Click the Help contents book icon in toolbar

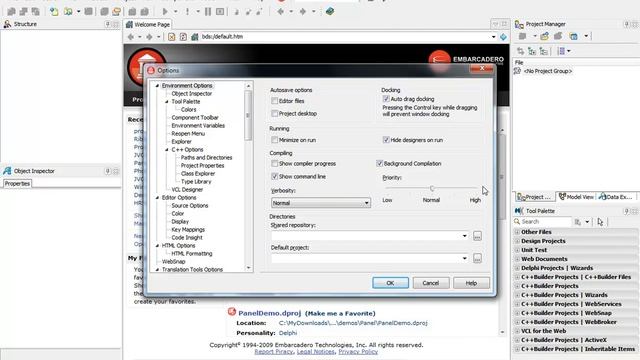(x=330, y=11)
